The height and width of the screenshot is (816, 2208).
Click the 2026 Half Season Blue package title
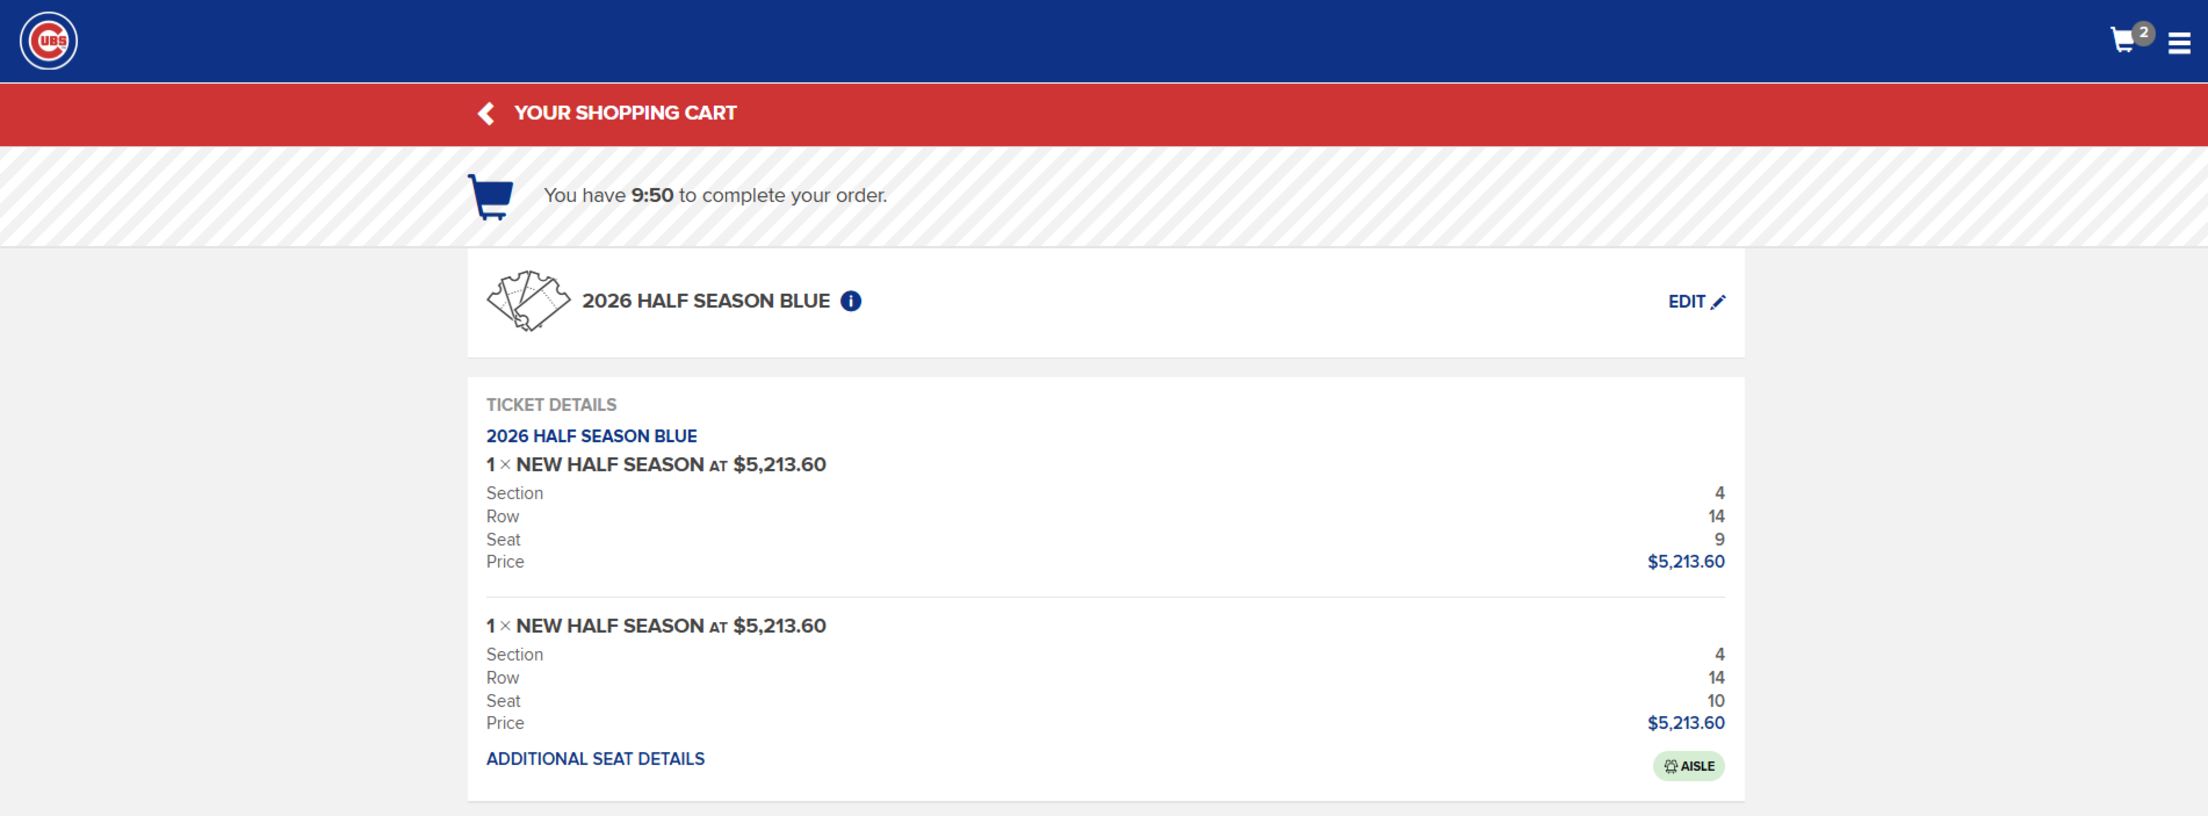tap(706, 301)
